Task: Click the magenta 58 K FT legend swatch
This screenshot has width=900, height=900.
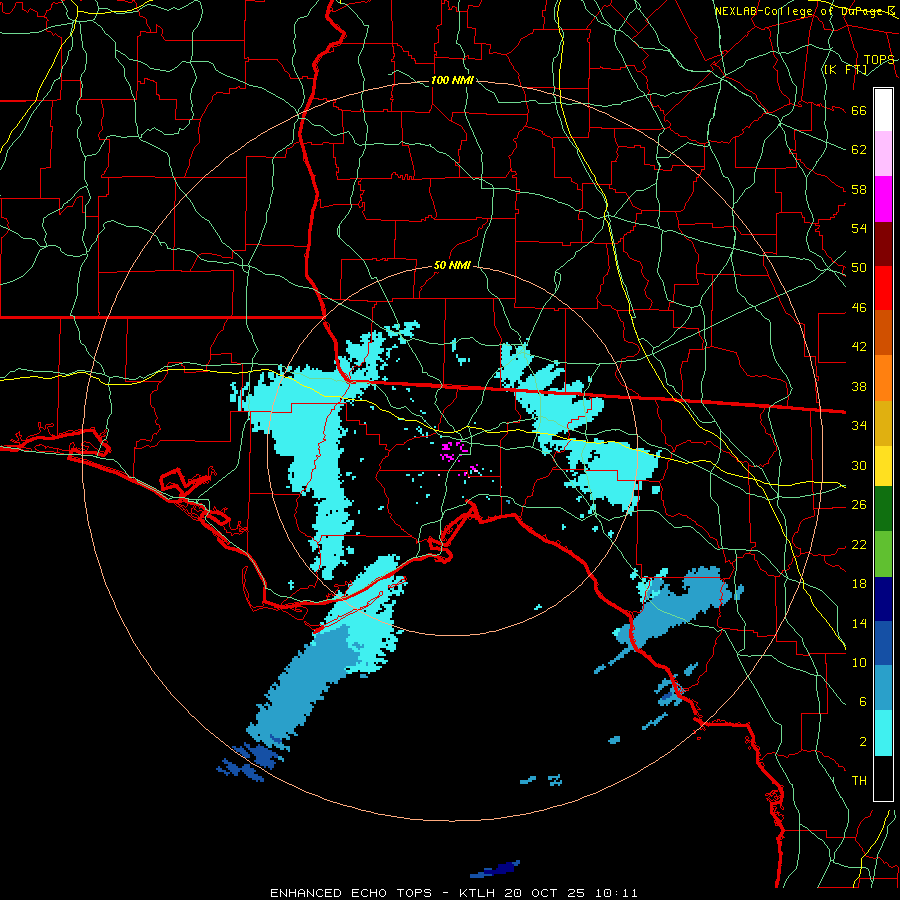Action: (x=883, y=199)
